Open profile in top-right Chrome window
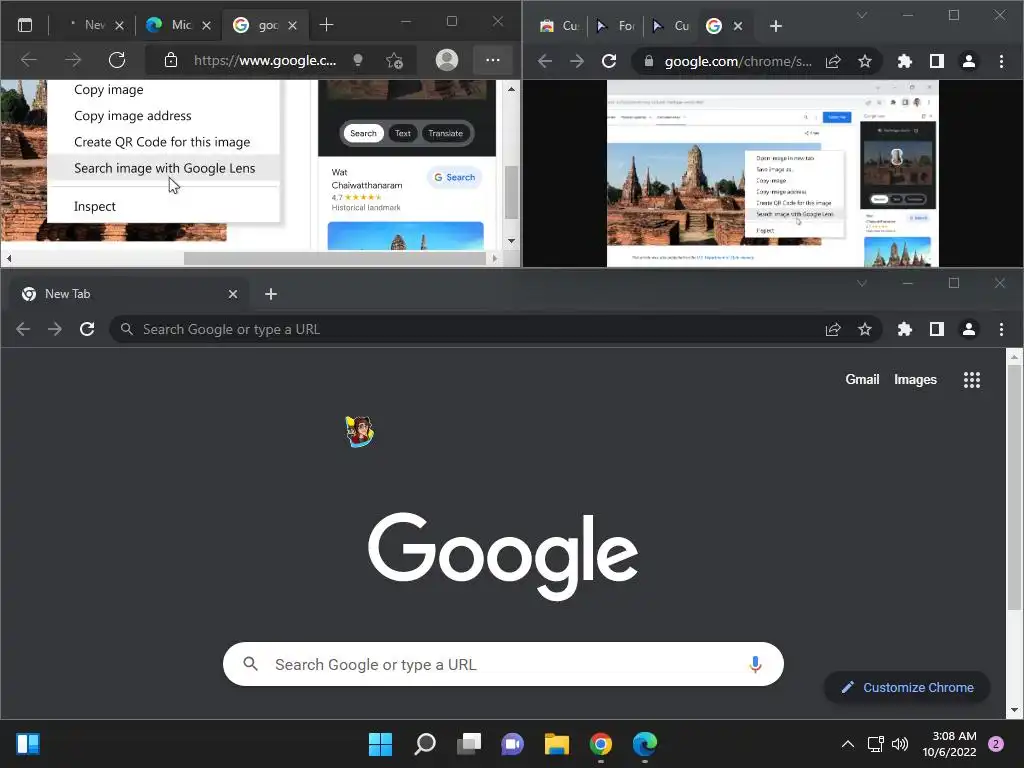Image resolution: width=1024 pixels, height=768 pixels. [968, 61]
